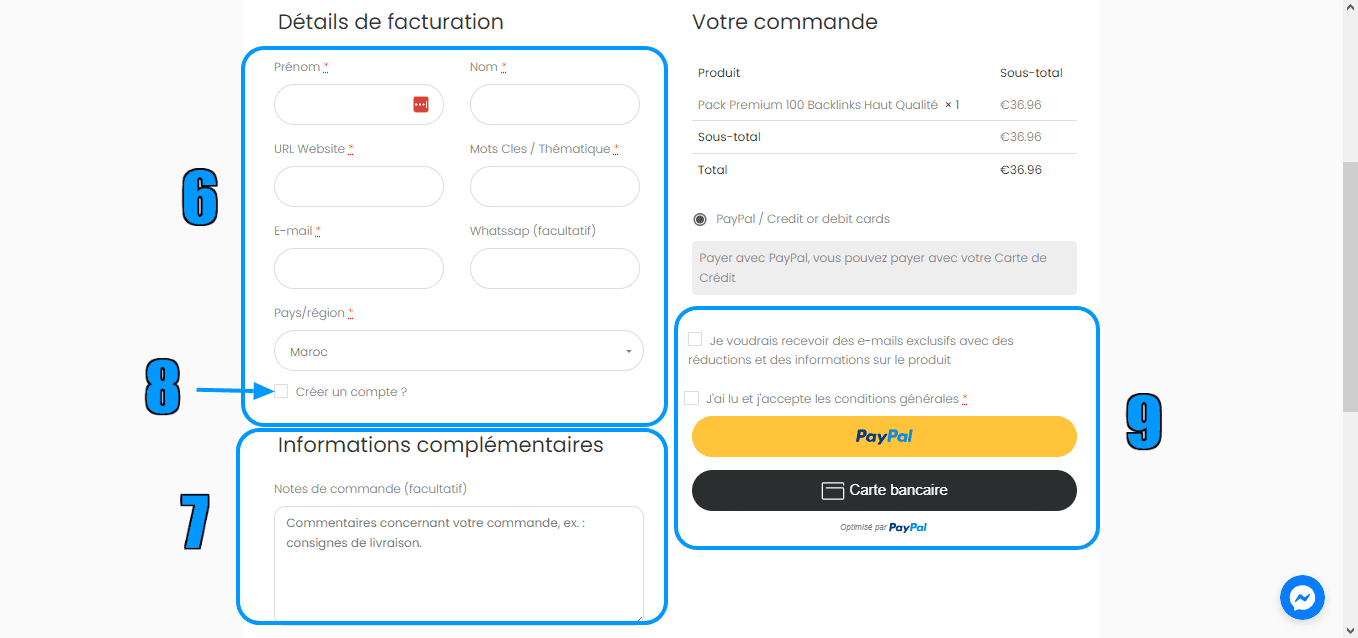Image resolution: width=1358 pixels, height=638 pixels.
Task: Enable exclusive e-mails subscription checkbox
Action: [695, 339]
